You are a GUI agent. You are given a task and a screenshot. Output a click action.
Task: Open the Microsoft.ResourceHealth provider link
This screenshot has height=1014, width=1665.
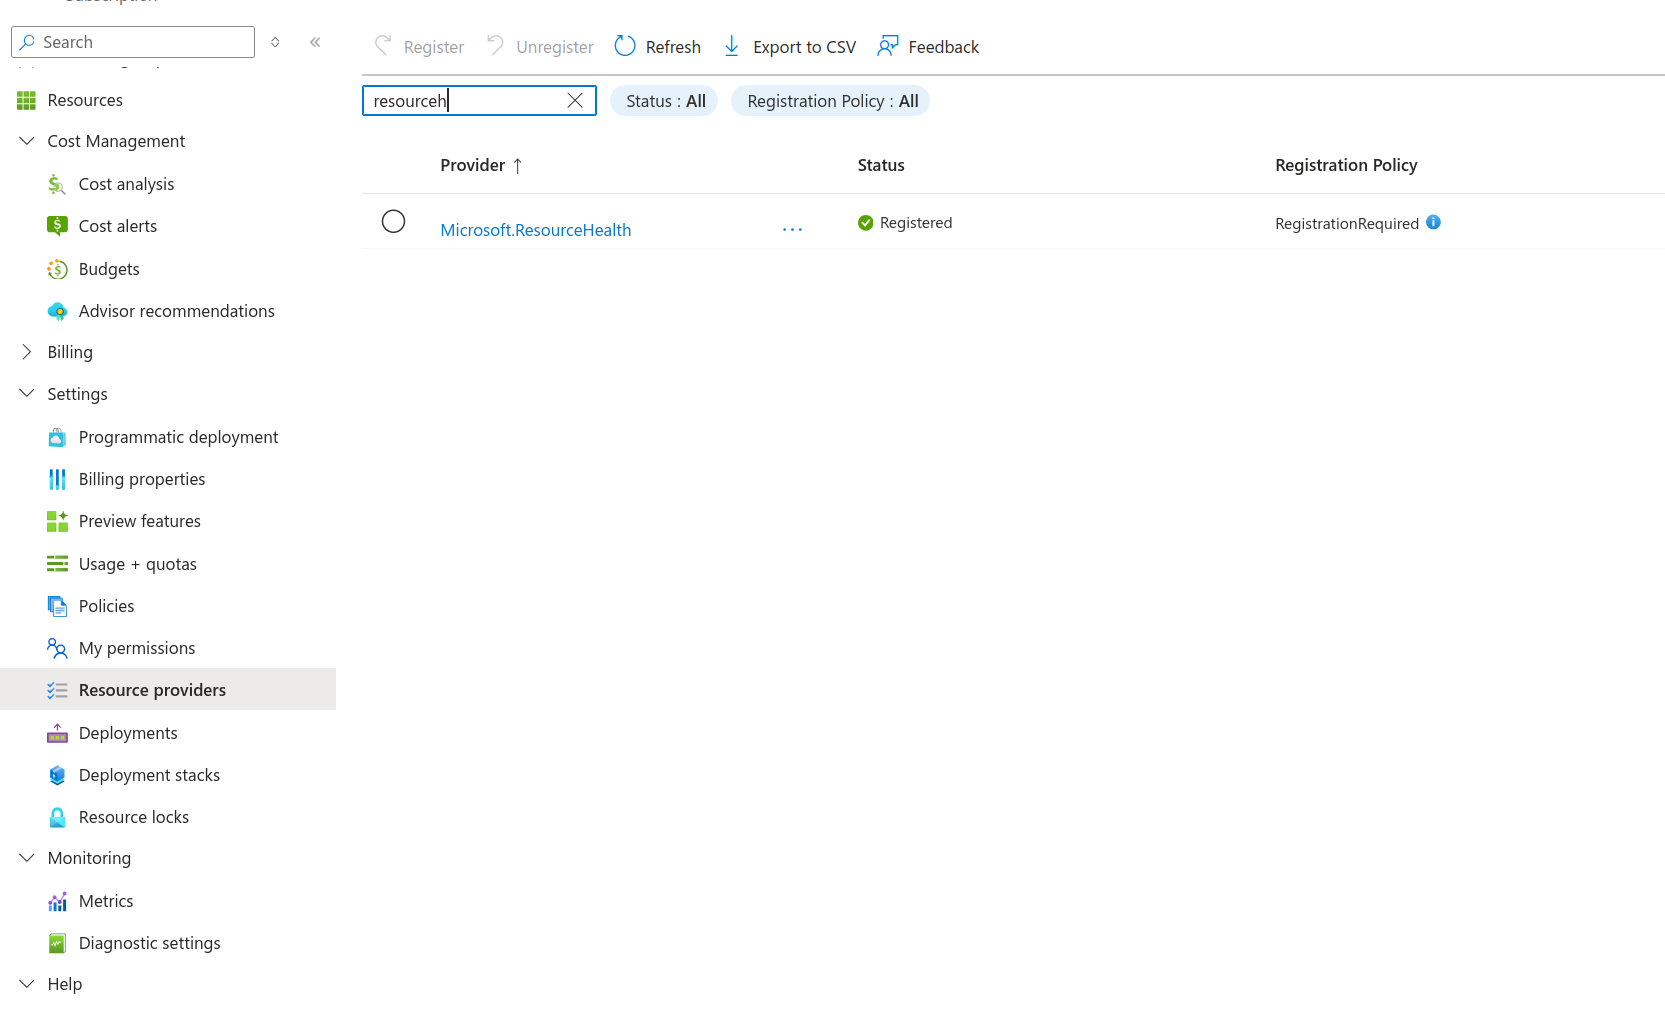(536, 230)
